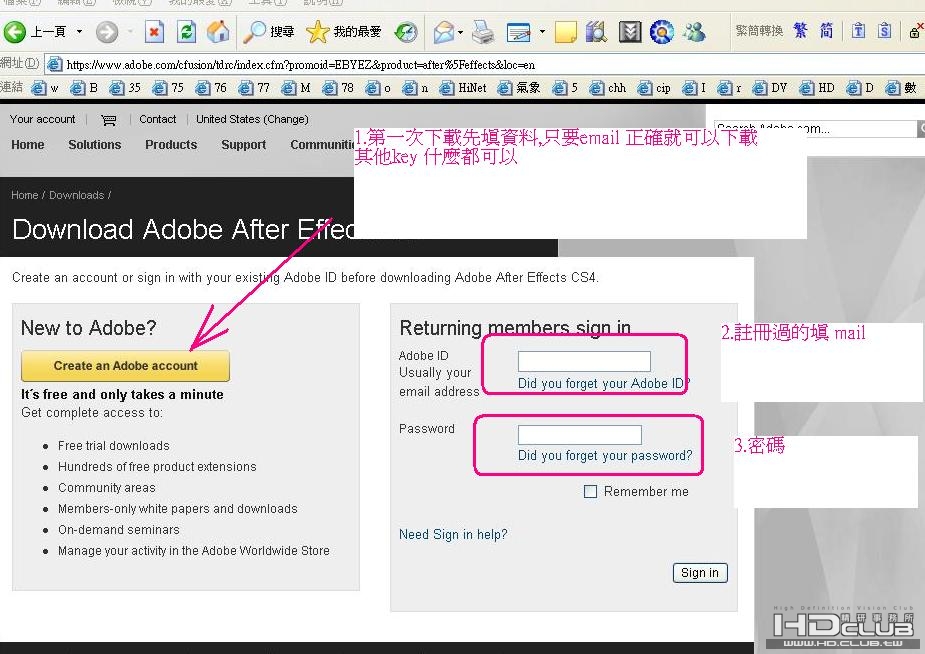Open the HD links-bar bookmark
Screen dimensions: 925x654
(x=817, y=88)
